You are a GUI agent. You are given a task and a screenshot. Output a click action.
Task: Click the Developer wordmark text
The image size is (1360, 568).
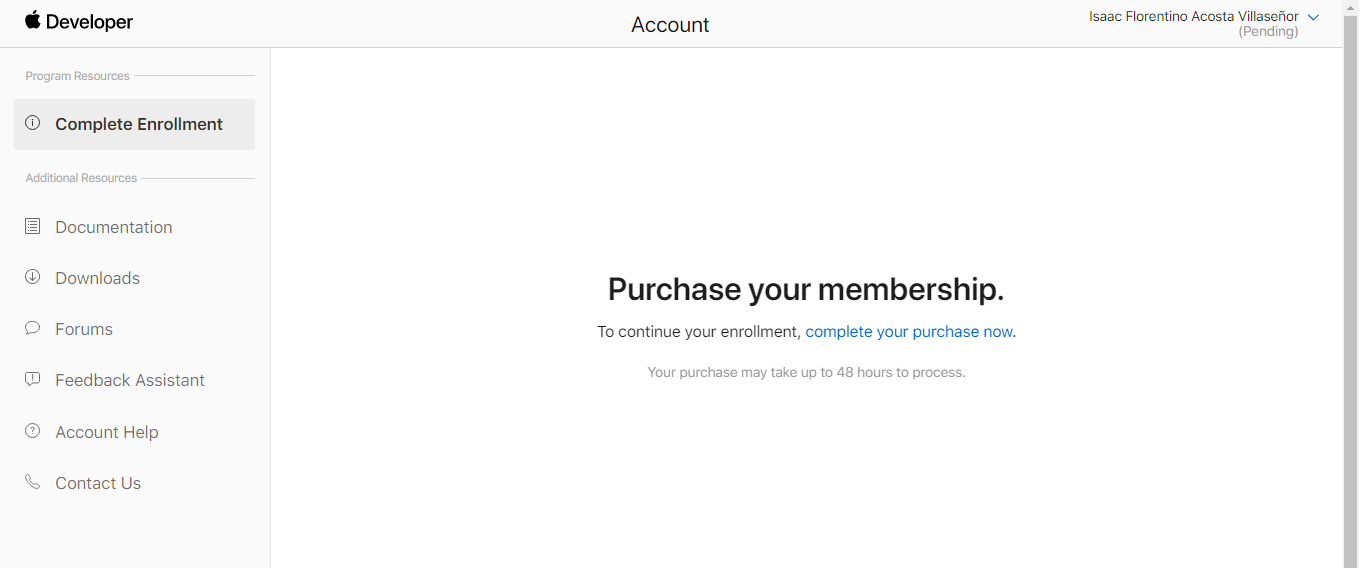[x=89, y=22]
